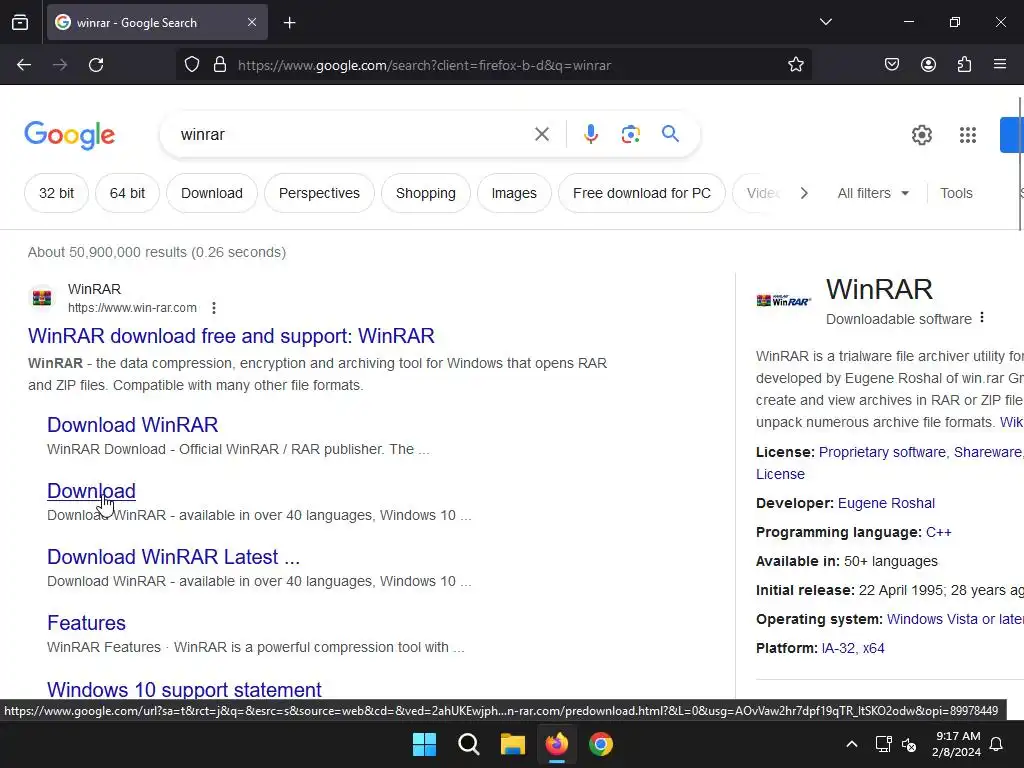Open result options beside win-rar.com URL

[x=214, y=308]
